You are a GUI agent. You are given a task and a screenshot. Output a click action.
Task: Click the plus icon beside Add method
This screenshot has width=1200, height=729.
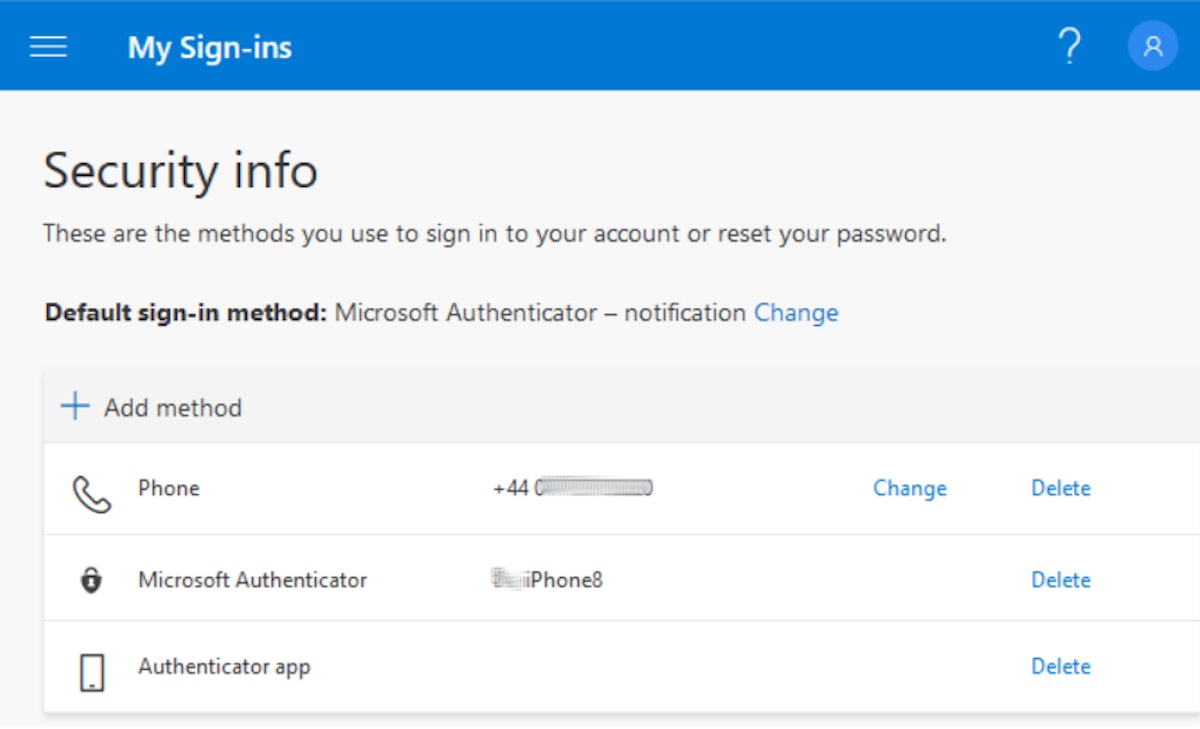click(x=74, y=407)
